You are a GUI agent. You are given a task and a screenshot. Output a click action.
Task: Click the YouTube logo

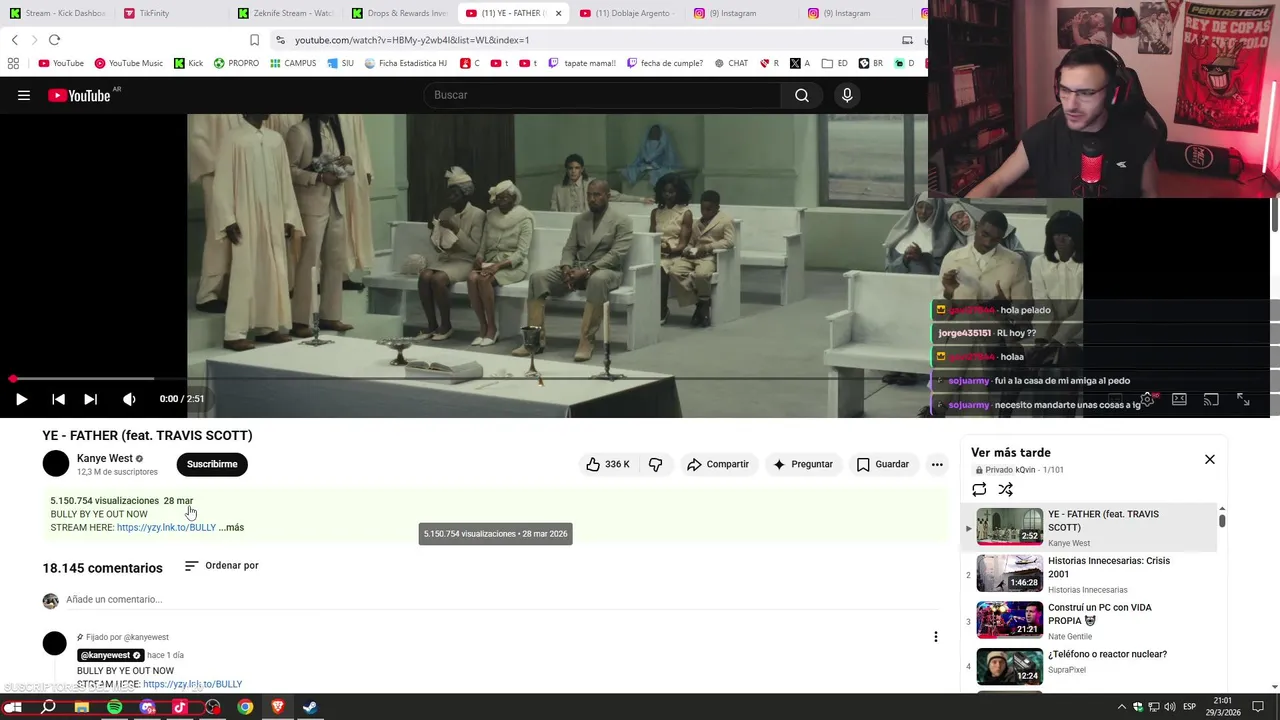click(x=79, y=95)
